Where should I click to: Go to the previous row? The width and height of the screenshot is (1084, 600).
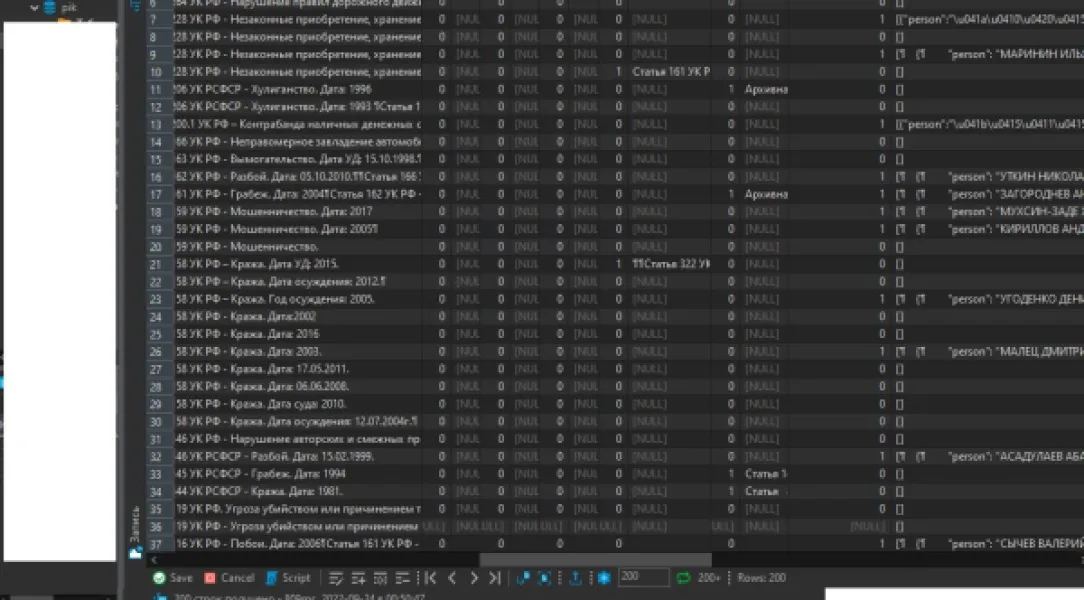[x=452, y=578]
